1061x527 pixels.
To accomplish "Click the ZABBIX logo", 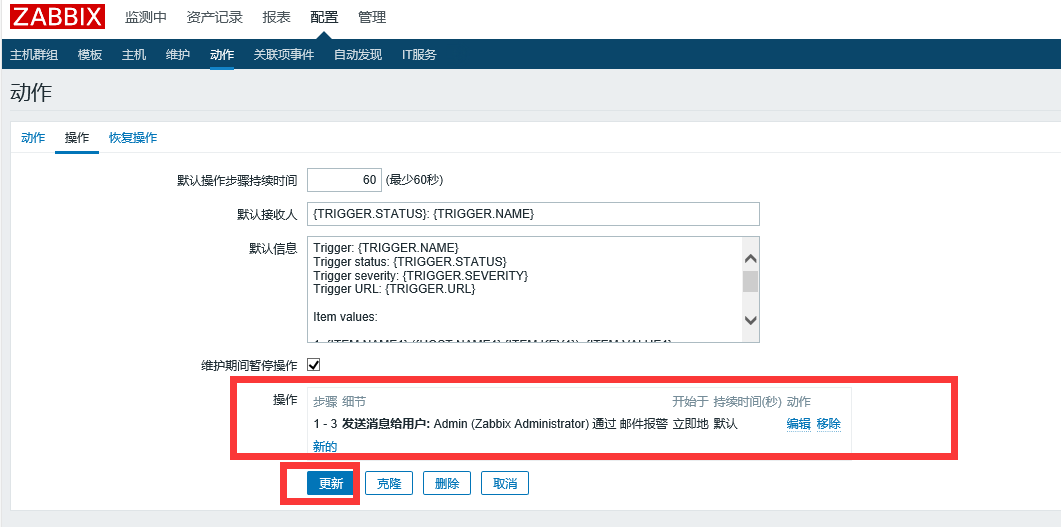I will pyautogui.click(x=58, y=17).
